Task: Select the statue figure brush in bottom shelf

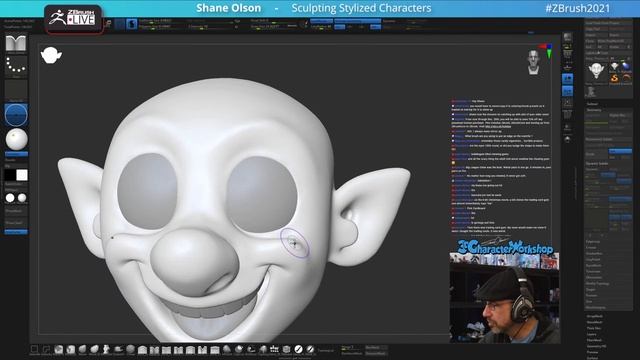Action: (x=106, y=349)
